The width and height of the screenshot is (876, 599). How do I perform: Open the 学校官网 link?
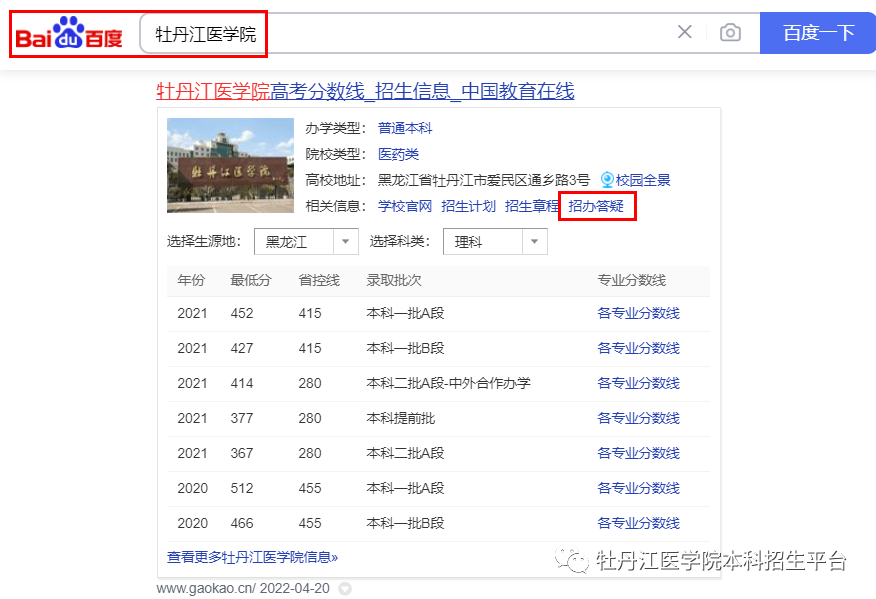(x=404, y=206)
